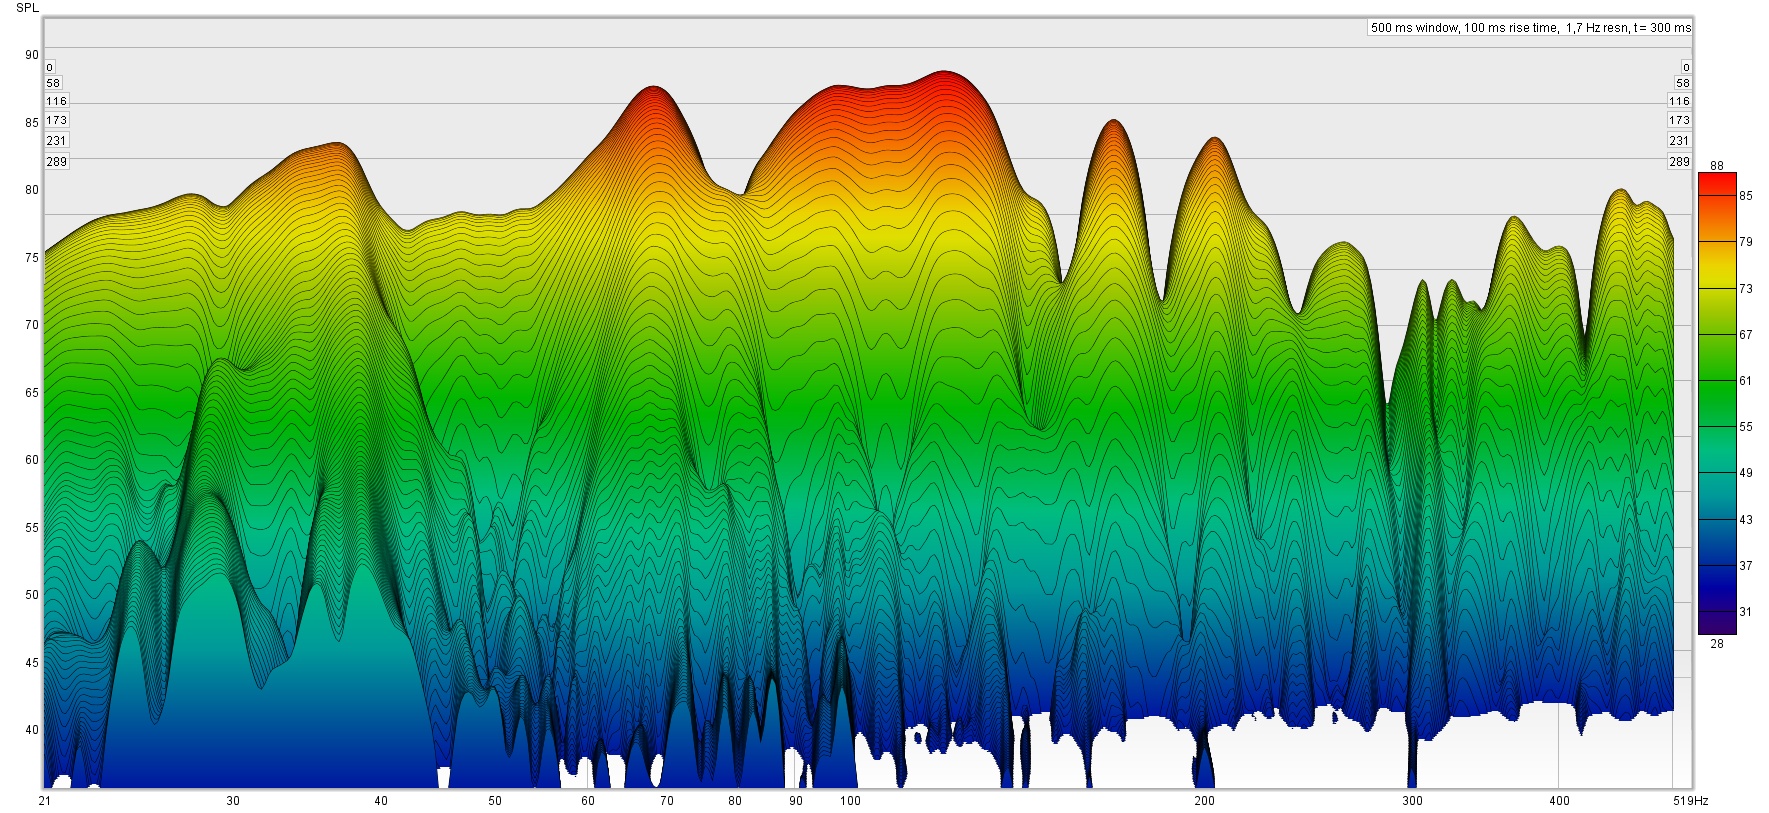The height and width of the screenshot is (813, 1769).
Task: Click the 289 ms time slice label on the right
Action: 1679,162
